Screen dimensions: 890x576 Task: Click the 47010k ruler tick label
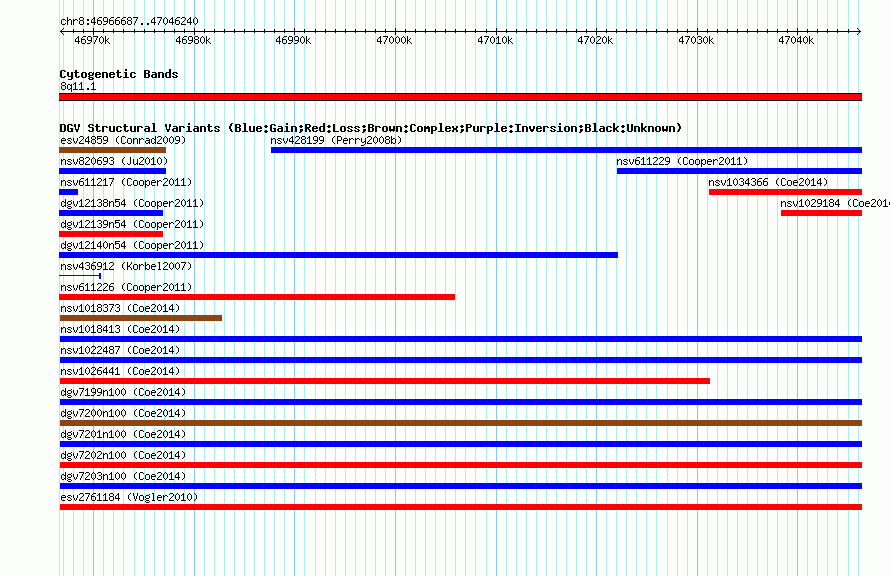coord(495,40)
